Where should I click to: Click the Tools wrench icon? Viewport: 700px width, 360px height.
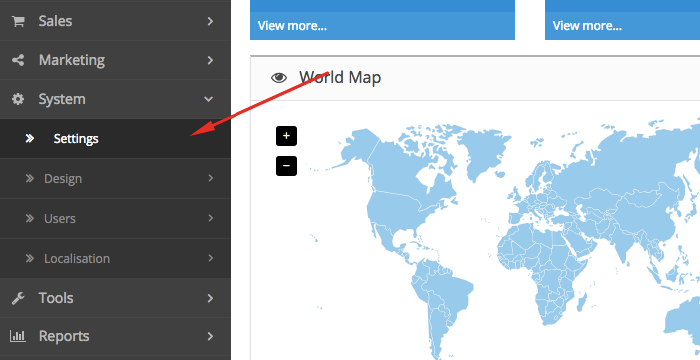[18, 298]
